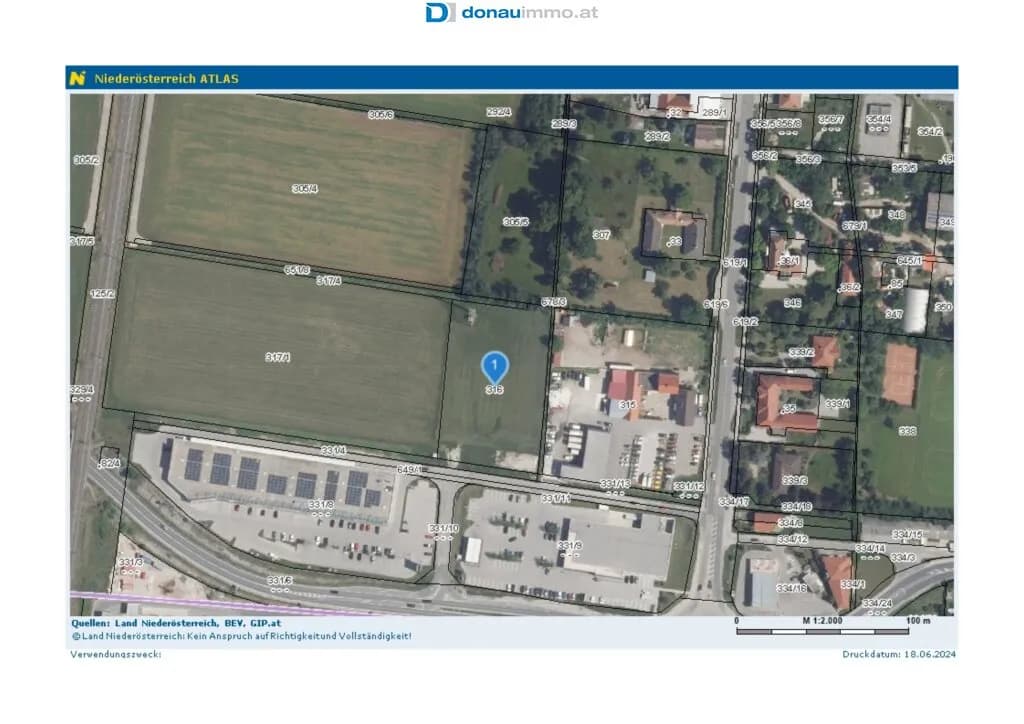Select parcel label 645/1
Image resolution: width=1024 pixels, height=724 pixels.
pos(909,260)
